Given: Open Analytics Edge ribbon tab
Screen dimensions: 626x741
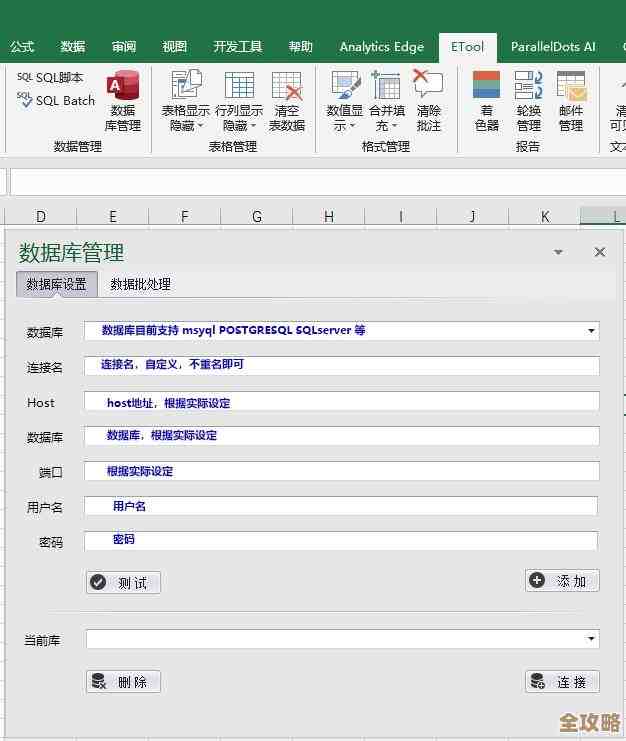Looking at the screenshot, I should (x=381, y=47).
